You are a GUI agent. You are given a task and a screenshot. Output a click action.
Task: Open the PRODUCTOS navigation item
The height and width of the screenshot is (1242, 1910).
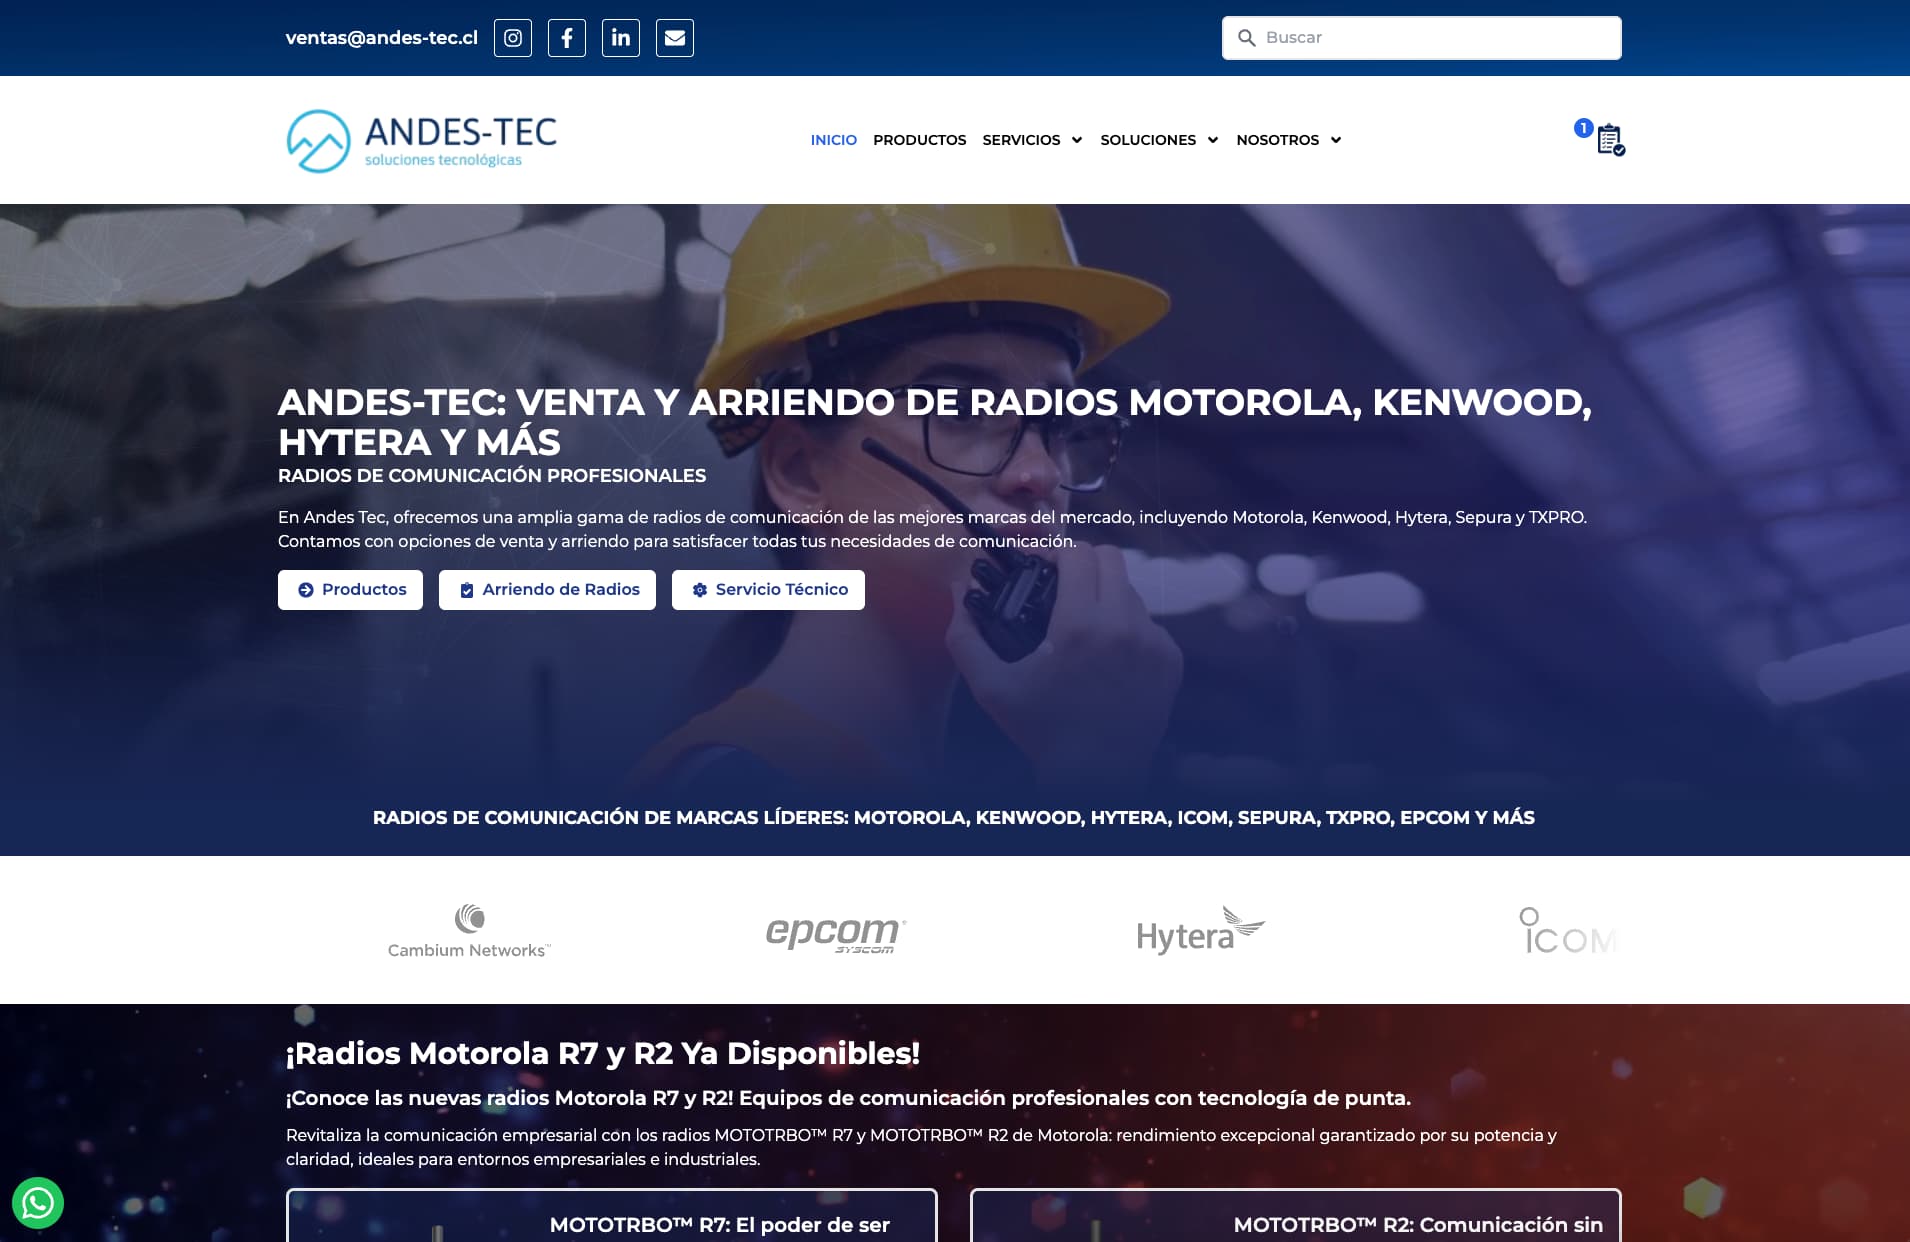pyautogui.click(x=919, y=140)
